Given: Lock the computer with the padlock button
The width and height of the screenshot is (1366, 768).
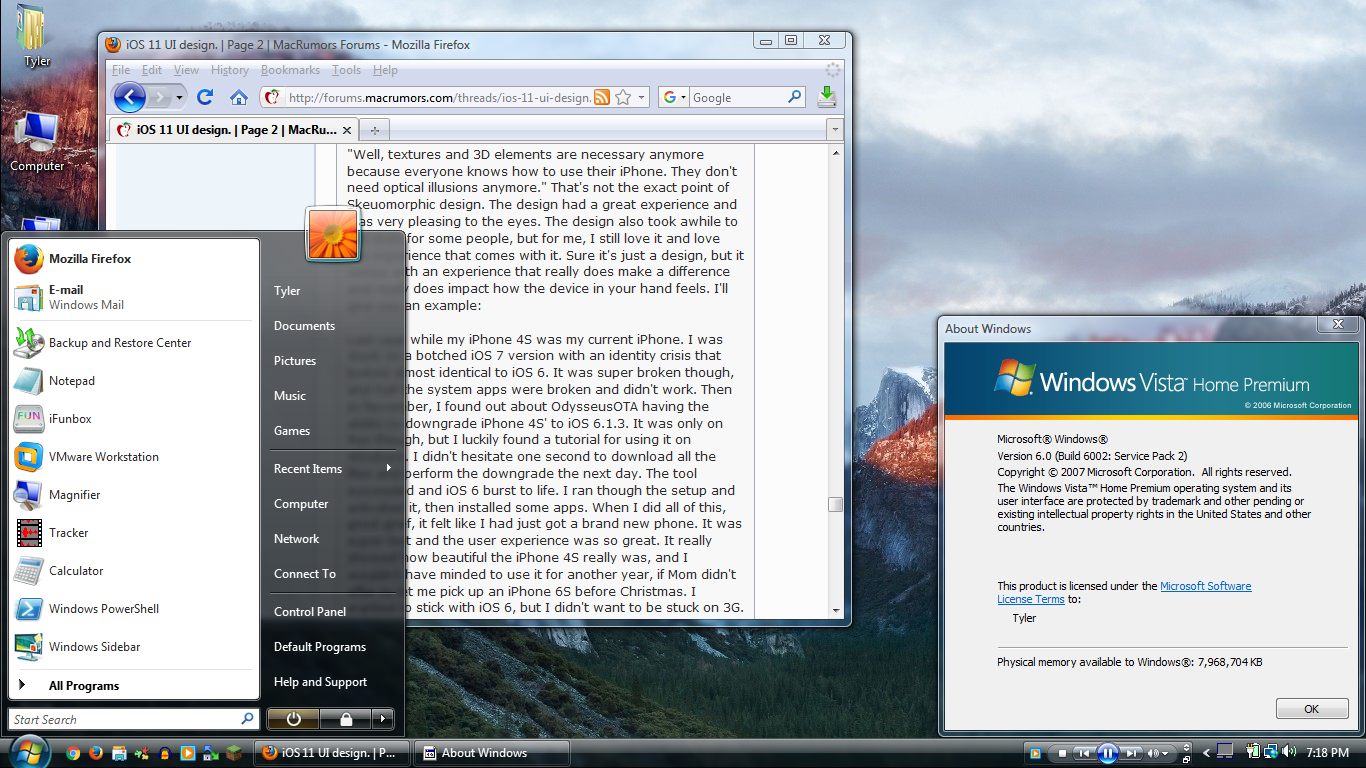Looking at the screenshot, I should click(x=345, y=719).
